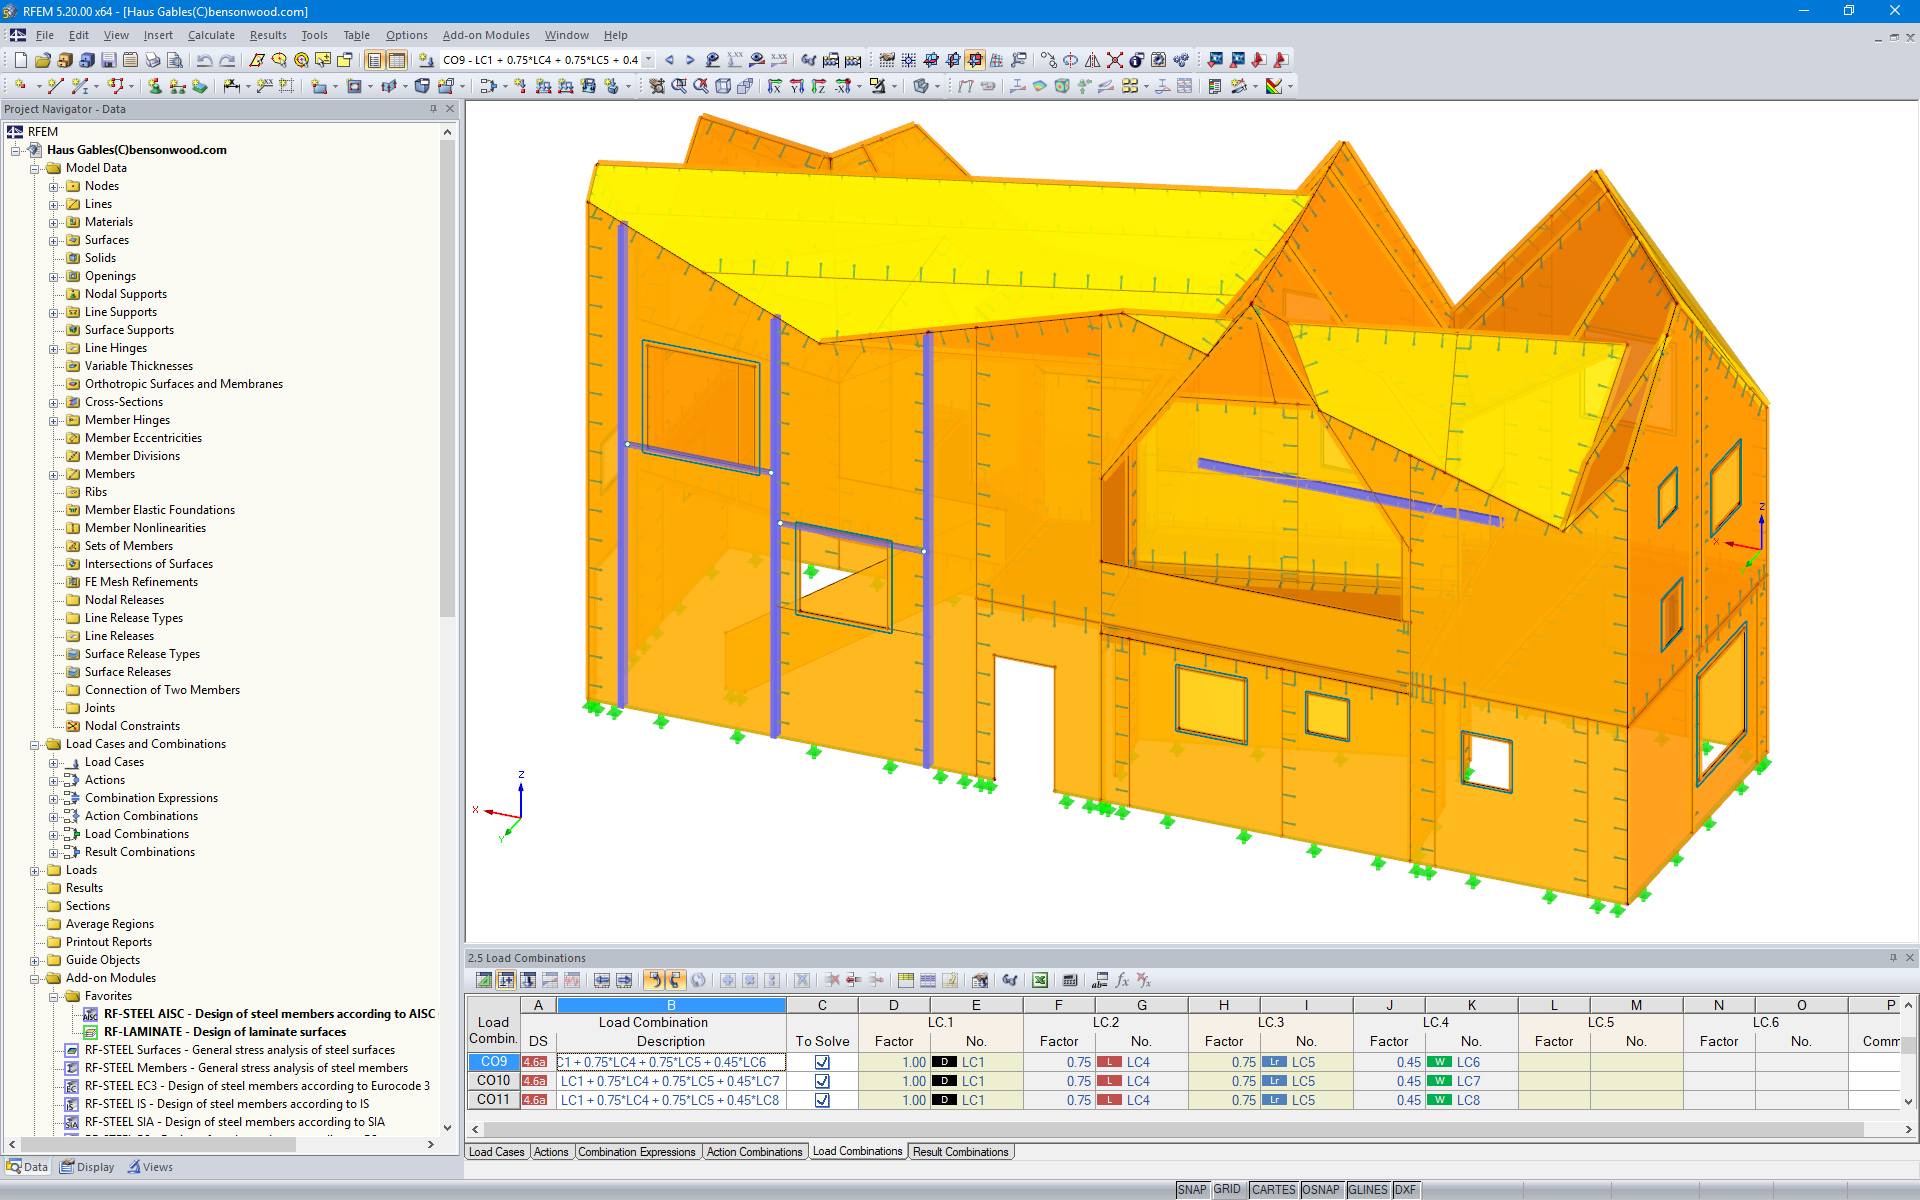The width and height of the screenshot is (1920, 1200).
Task: Expand the Load Cases and Combinations tree node
Action: tap(36, 744)
